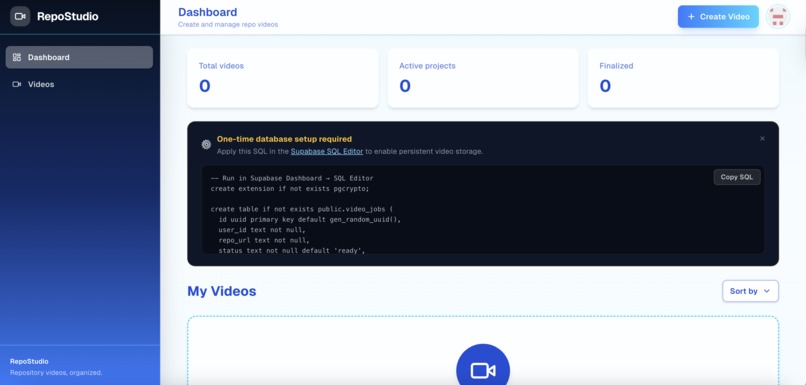This screenshot has width=806, height=385.
Task: Open the Sort by dropdown
Action: pyautogui.click(x=750, y=291)
